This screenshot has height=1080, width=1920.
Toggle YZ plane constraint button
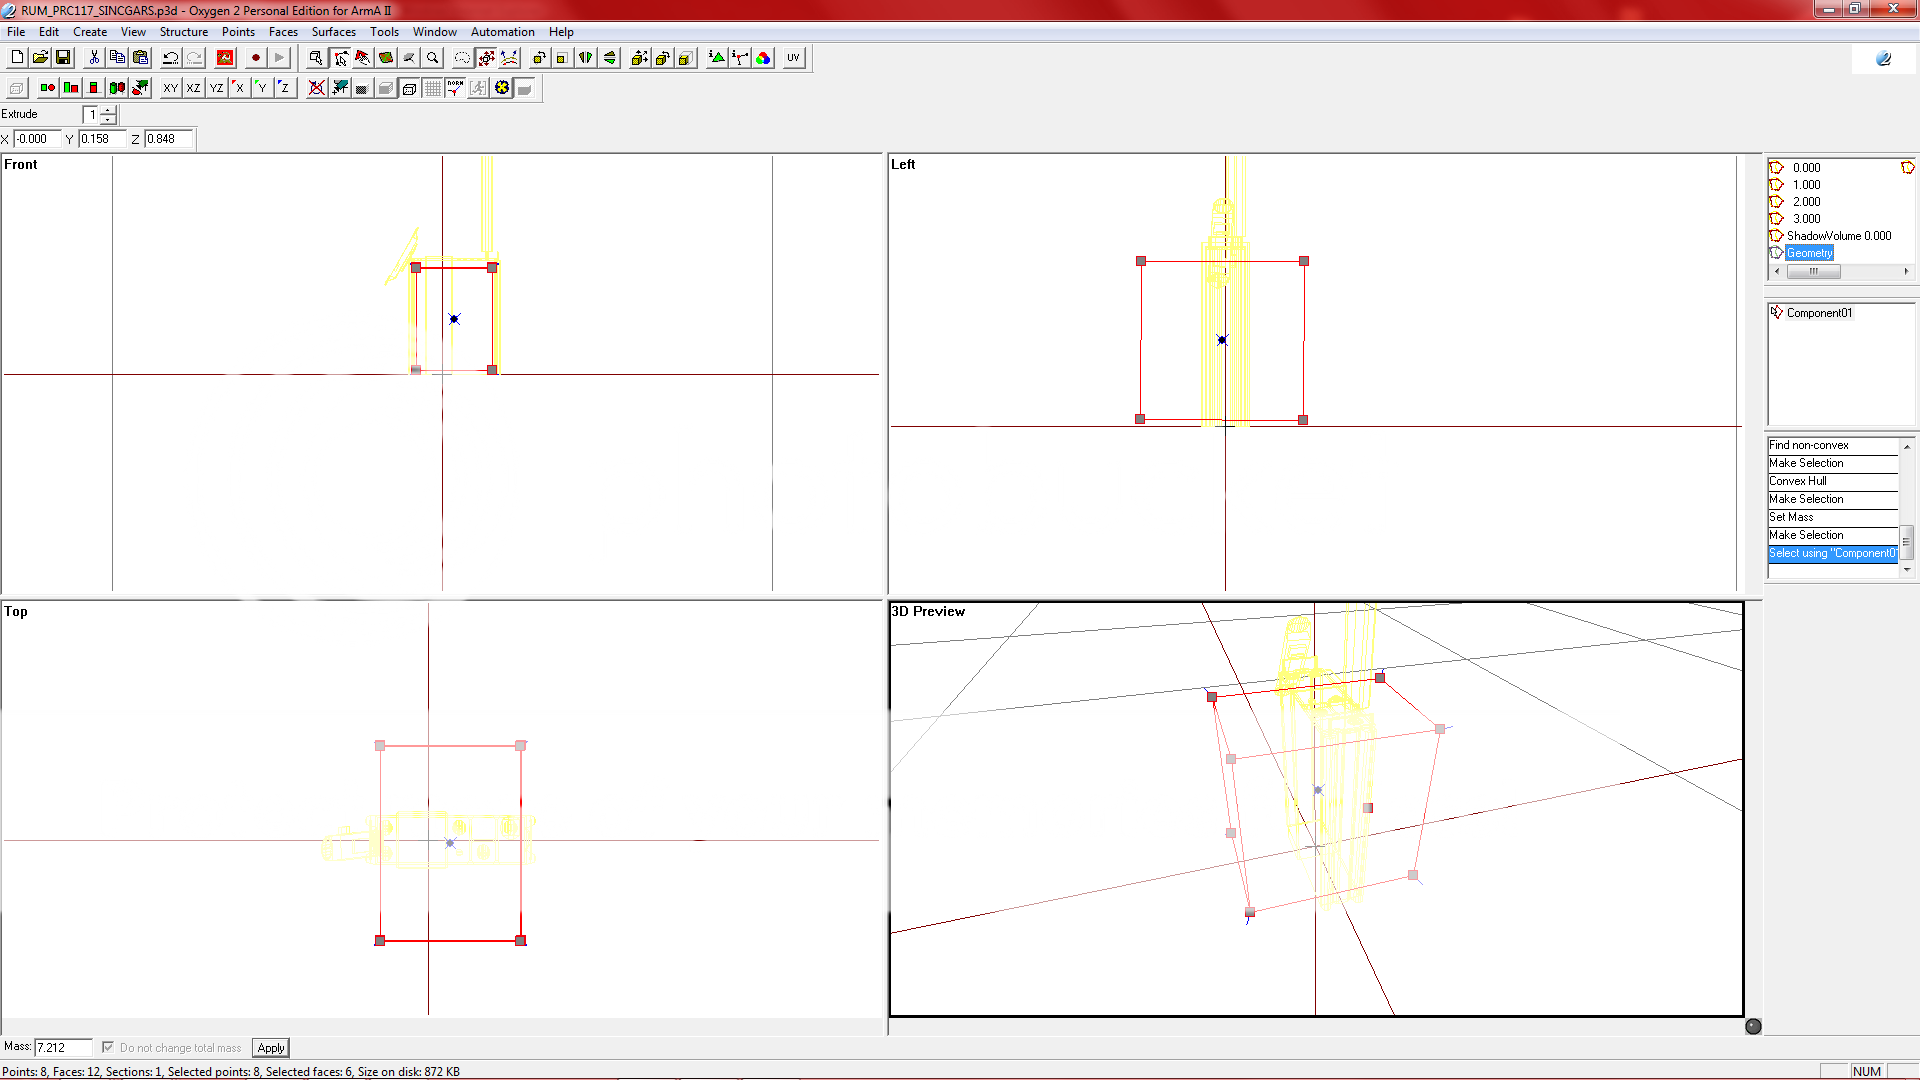point(216,88)
